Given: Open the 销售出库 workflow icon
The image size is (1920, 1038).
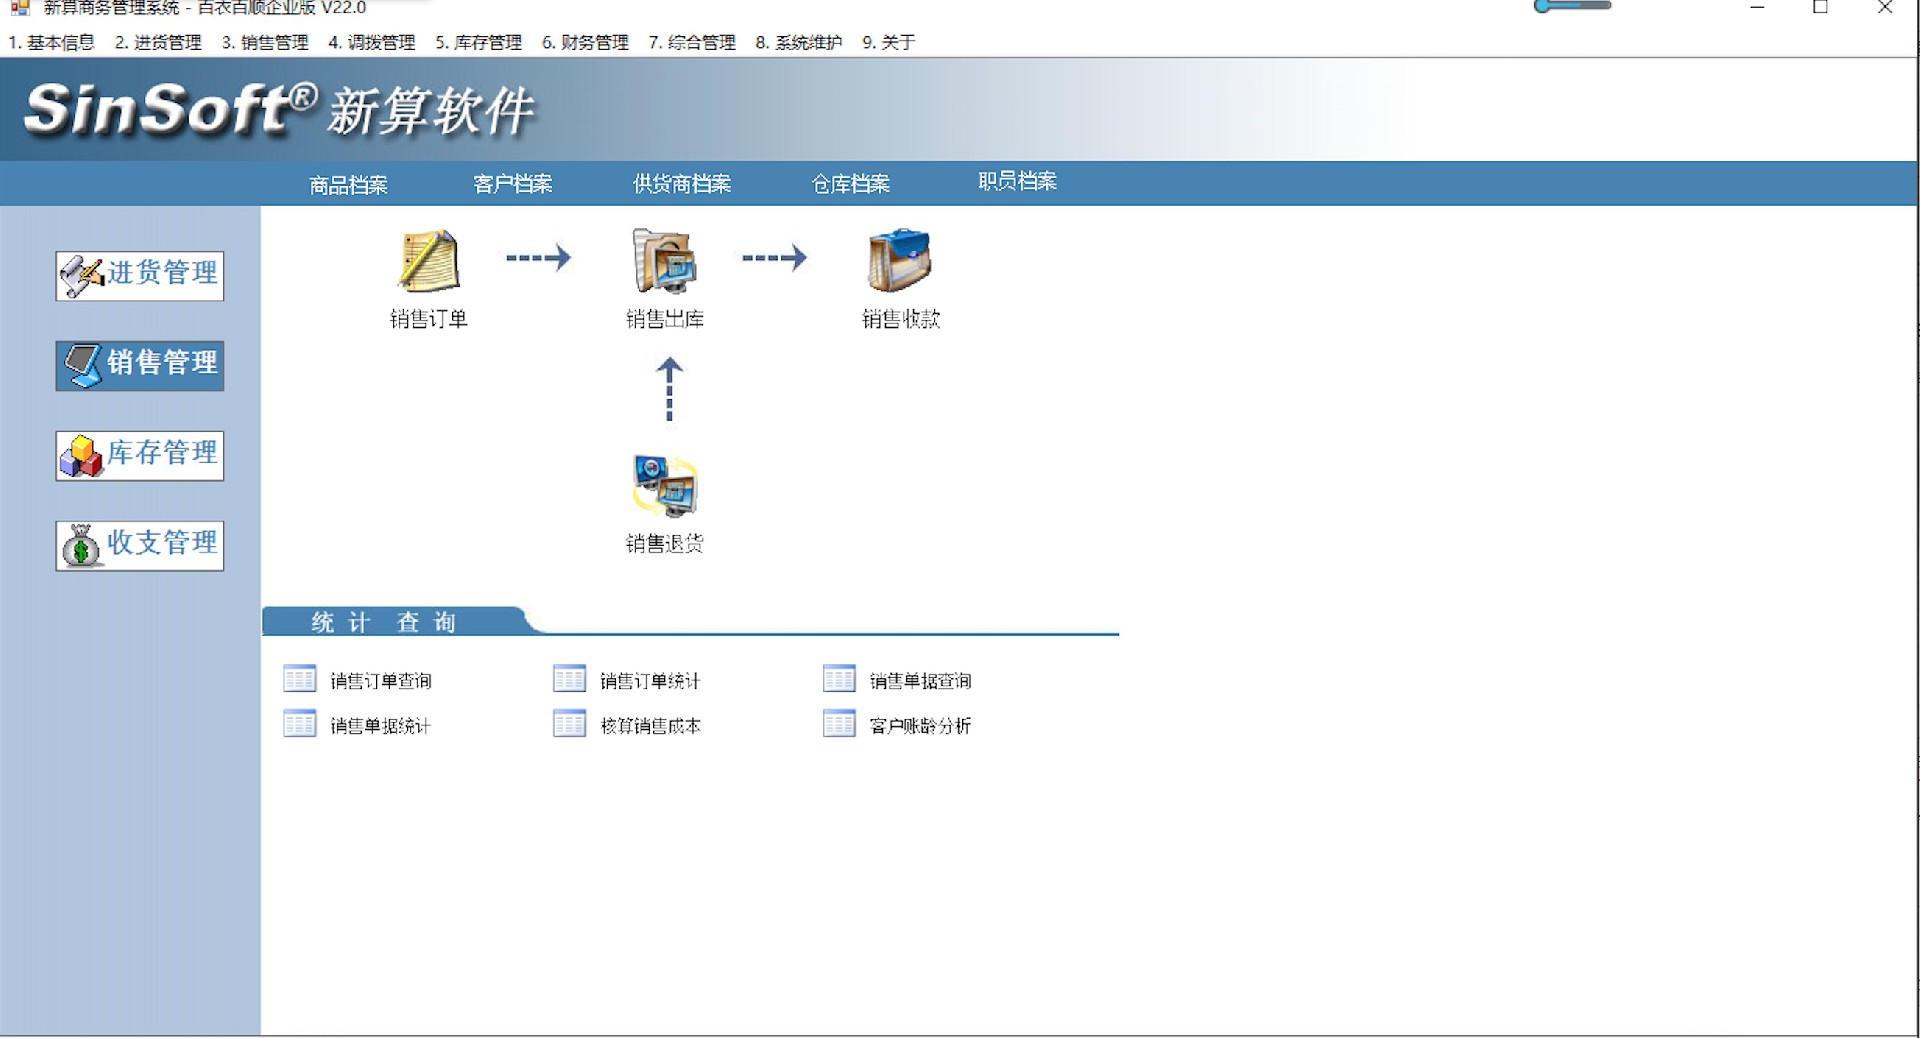Looking at the screenshot, I should 664,260.
